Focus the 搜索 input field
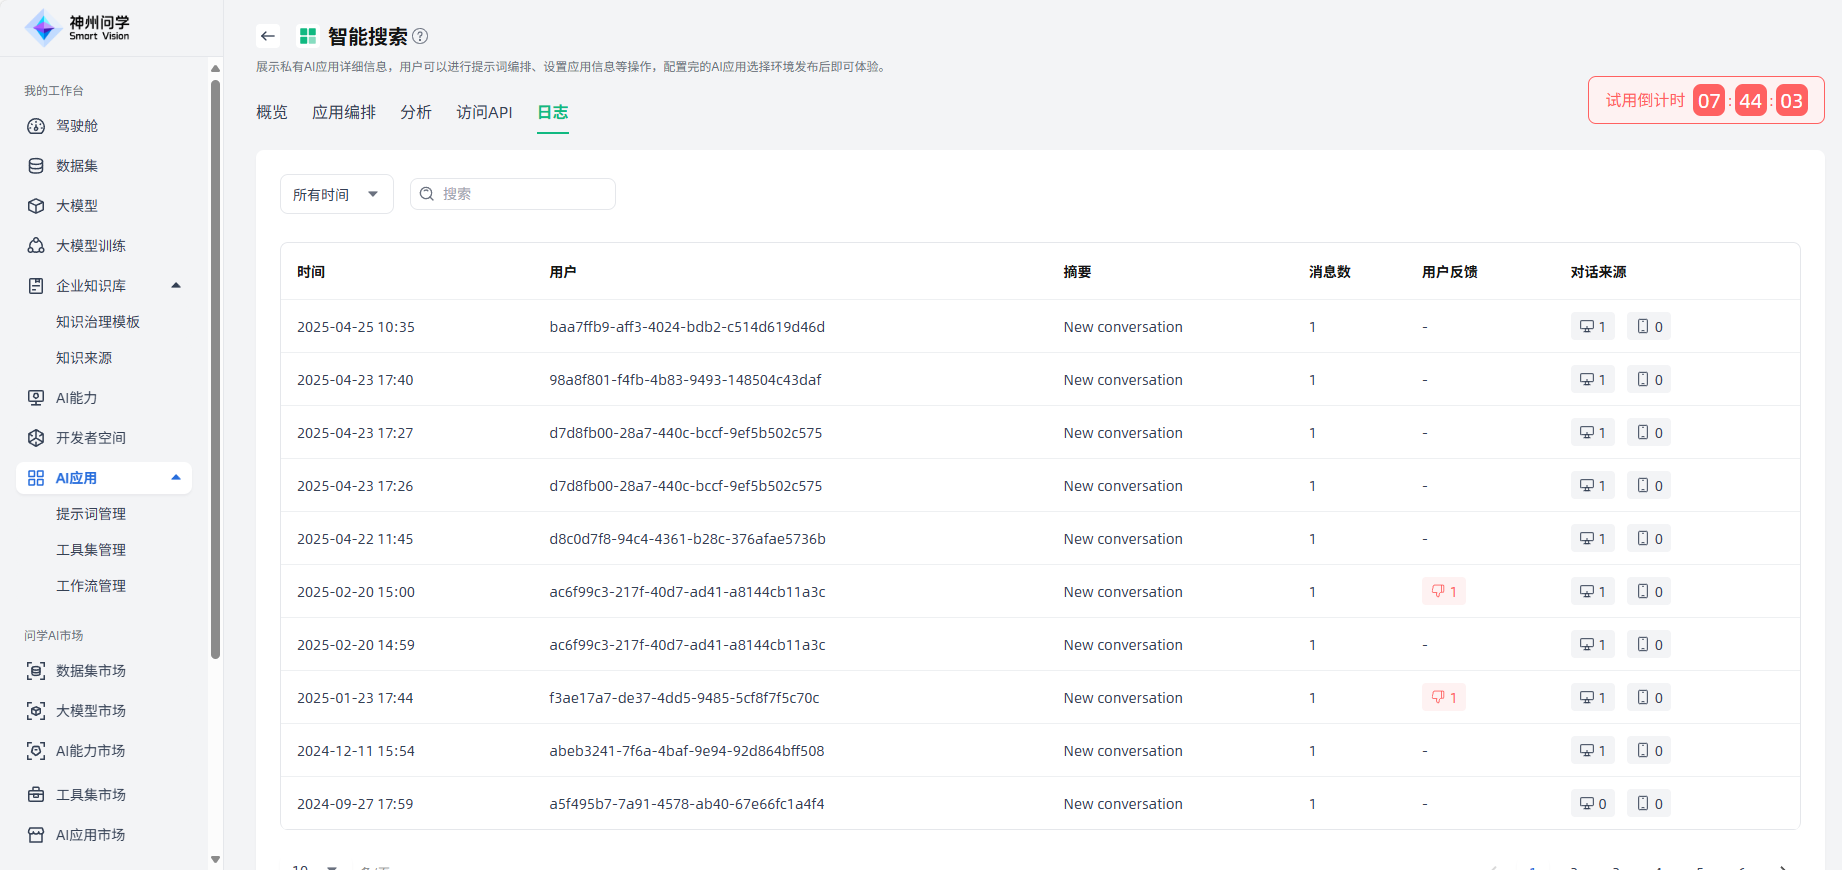Viewport: 1842px width, 870px height. (x=513, y=194)
